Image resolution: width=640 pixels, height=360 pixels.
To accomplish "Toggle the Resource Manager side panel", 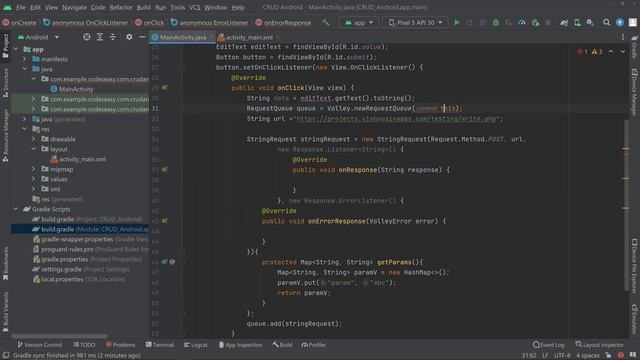I will tap(5, 136).
